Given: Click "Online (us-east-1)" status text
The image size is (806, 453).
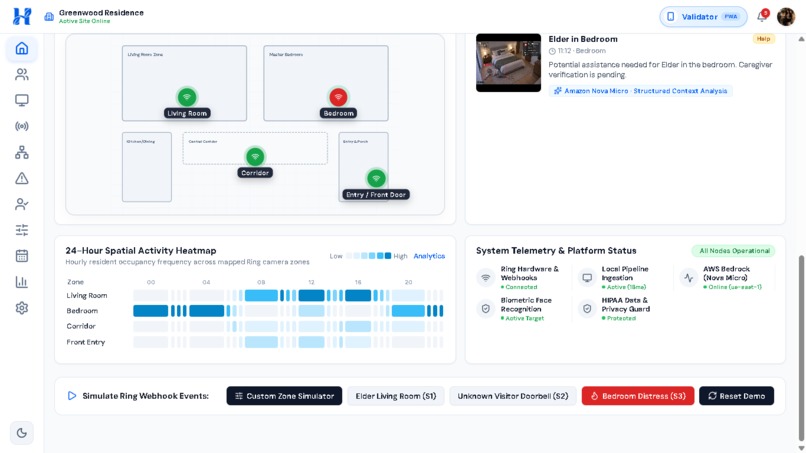Looking at the screenshot, I should tap(732, 287).
